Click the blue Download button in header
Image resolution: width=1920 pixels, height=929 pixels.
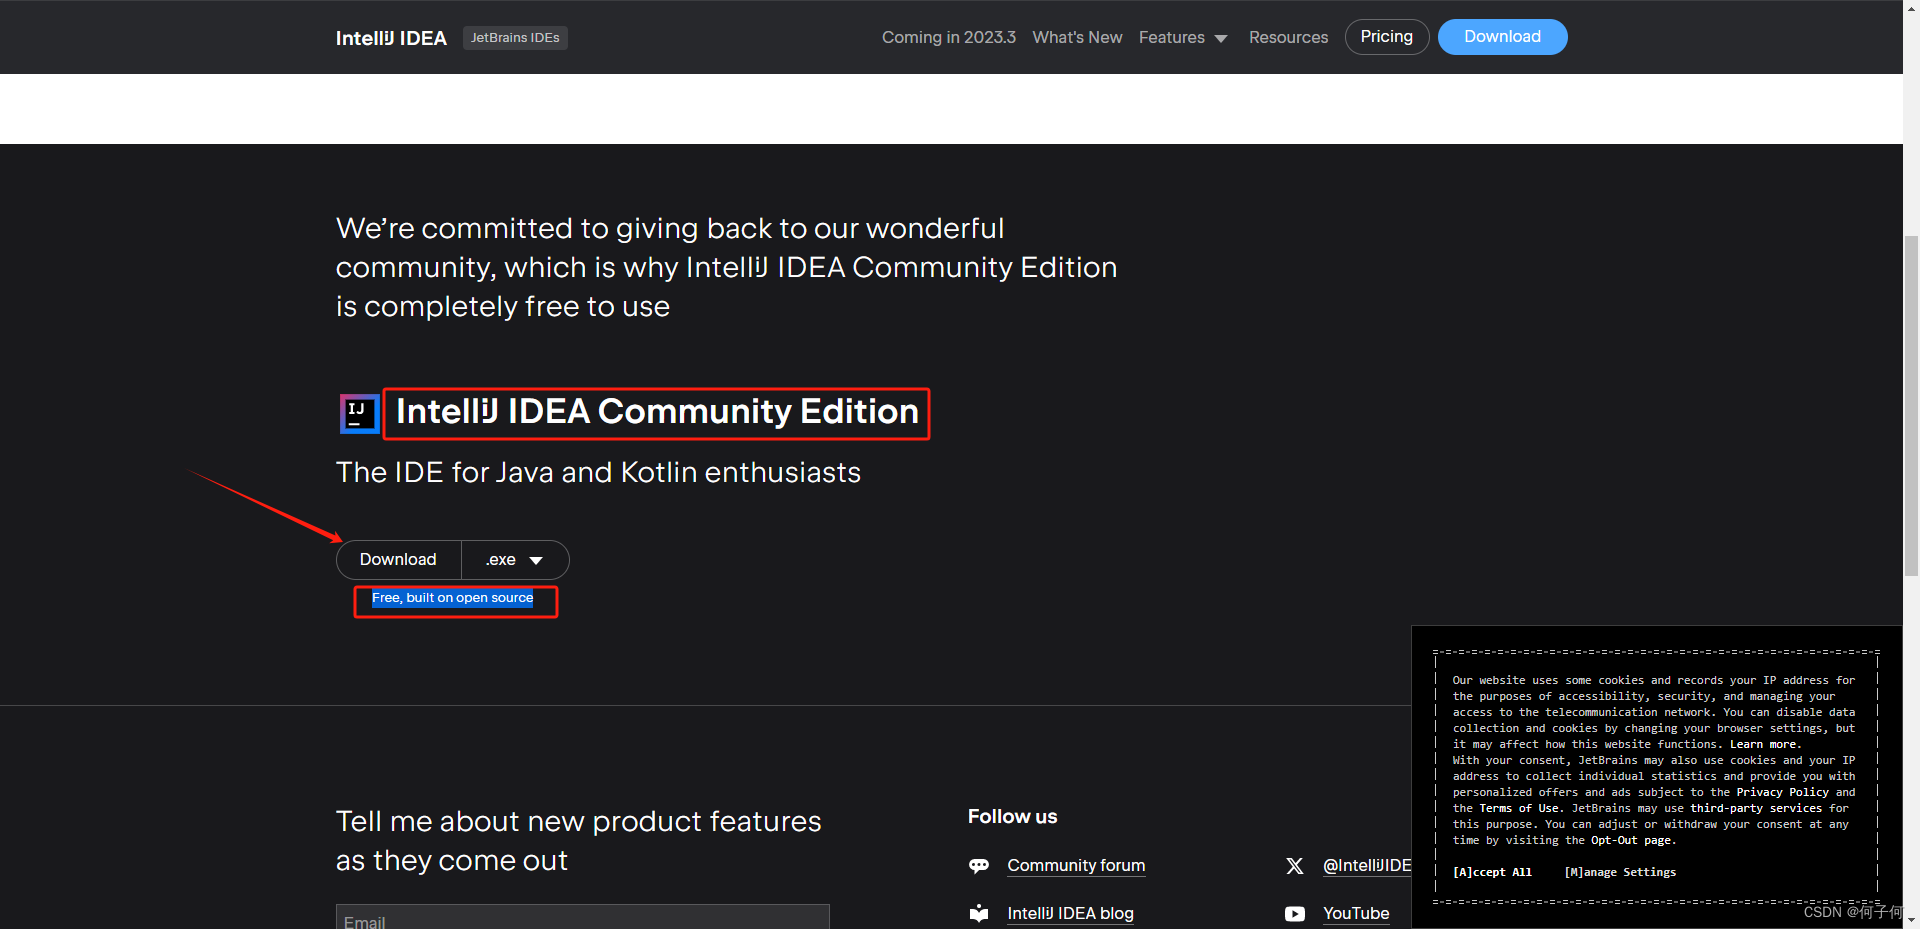click(1502, 37)
